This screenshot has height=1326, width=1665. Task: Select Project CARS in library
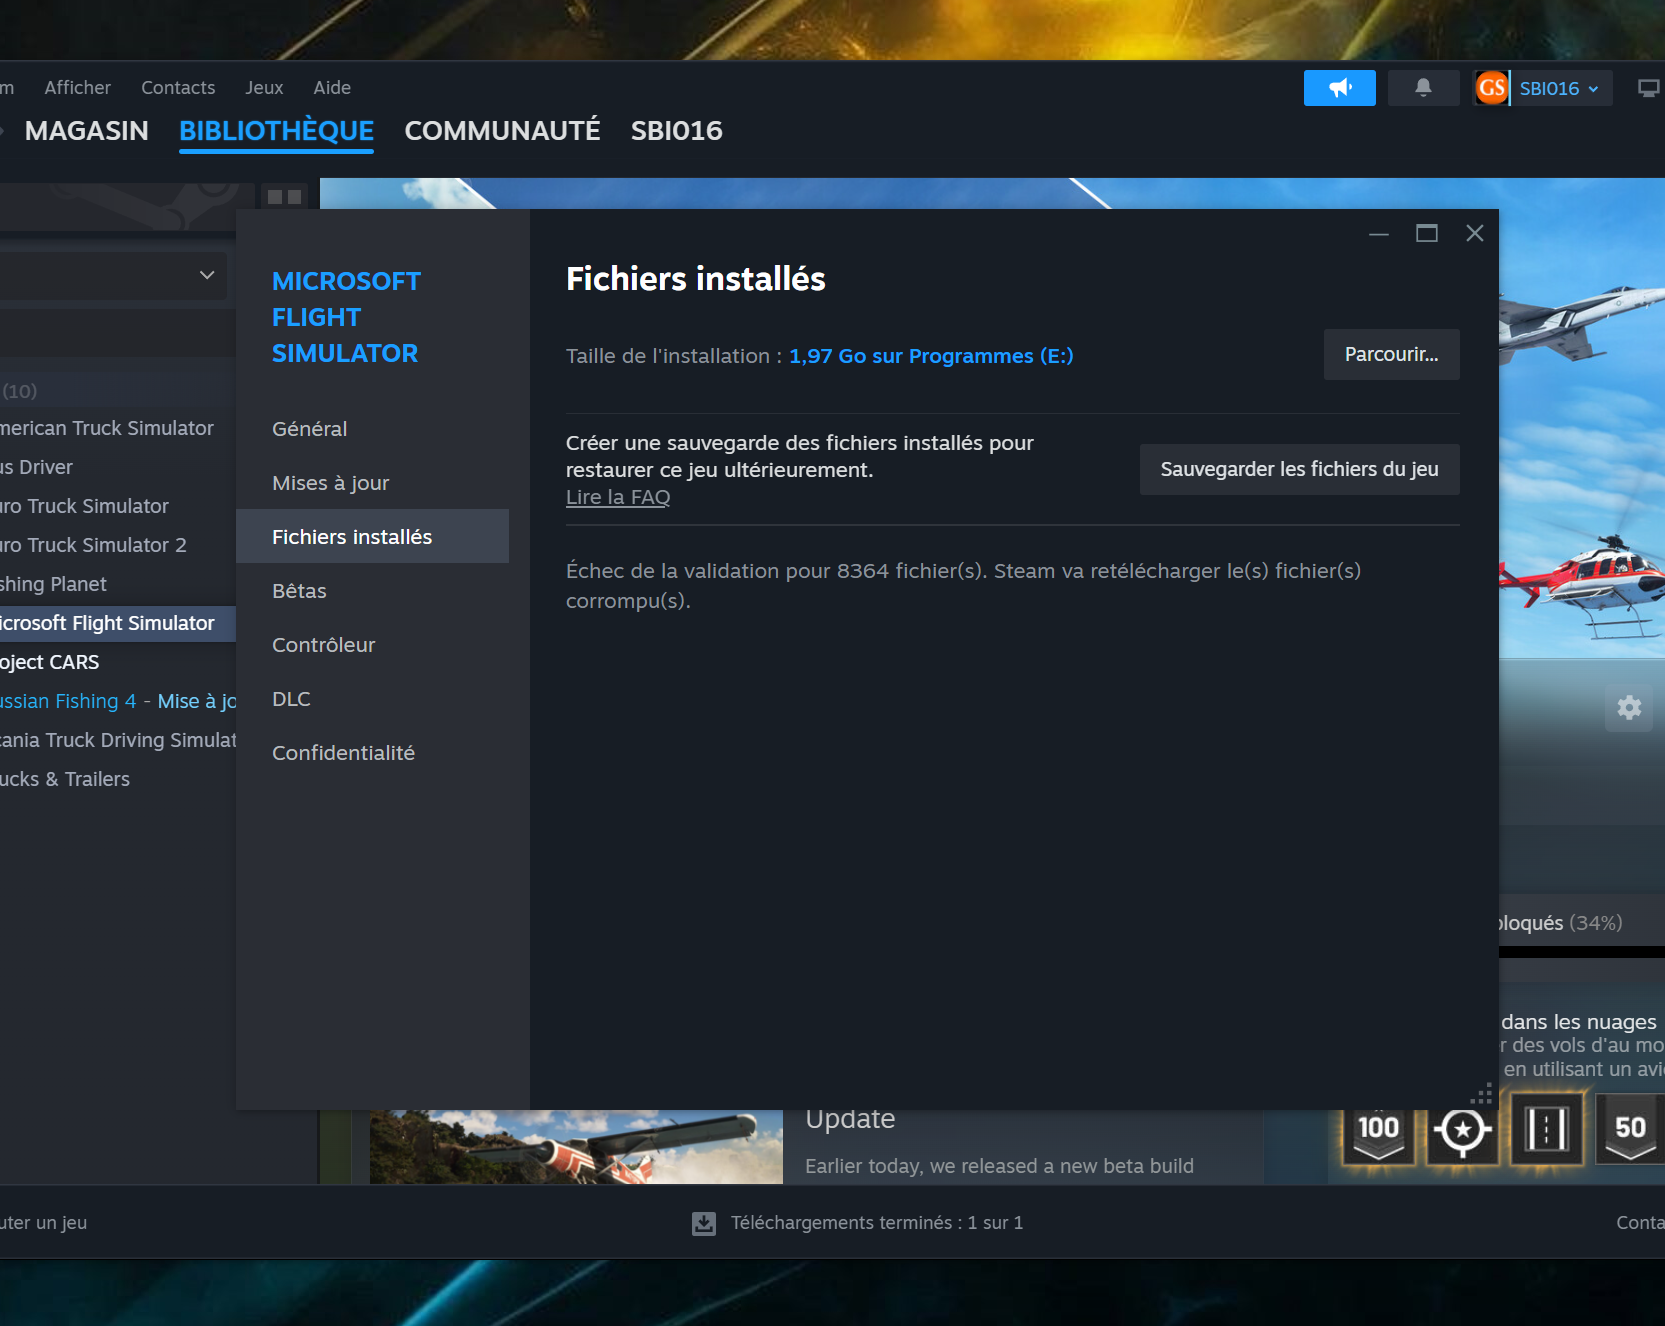[50, 662]
